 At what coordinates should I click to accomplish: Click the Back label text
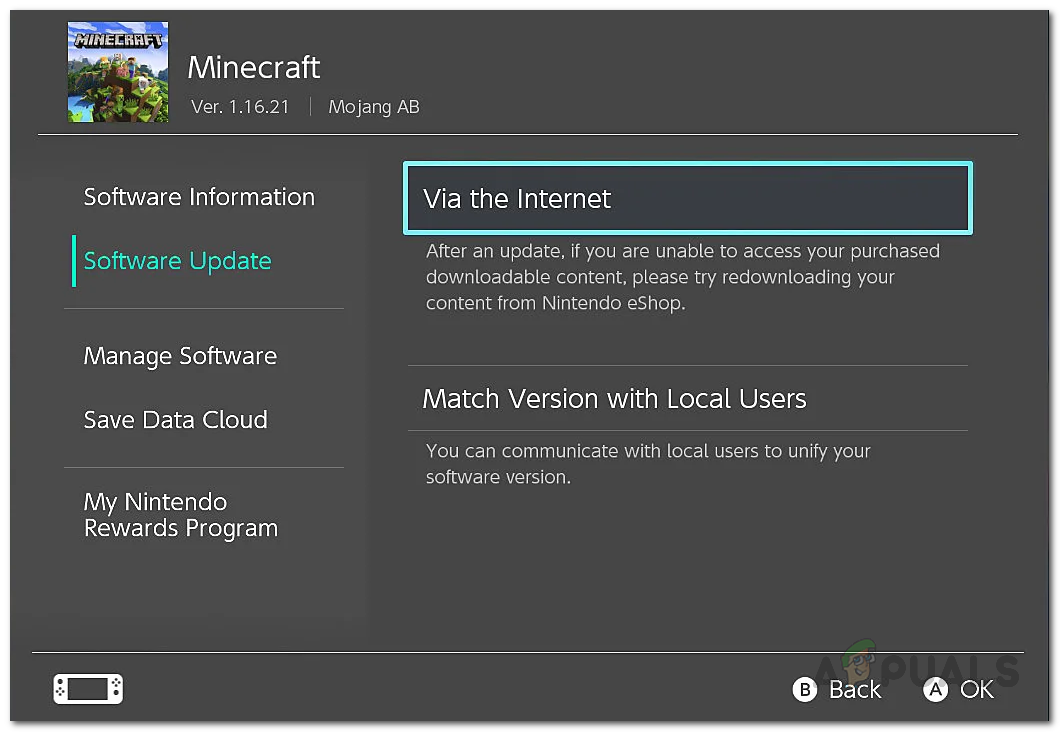click(x=855, y=689)
